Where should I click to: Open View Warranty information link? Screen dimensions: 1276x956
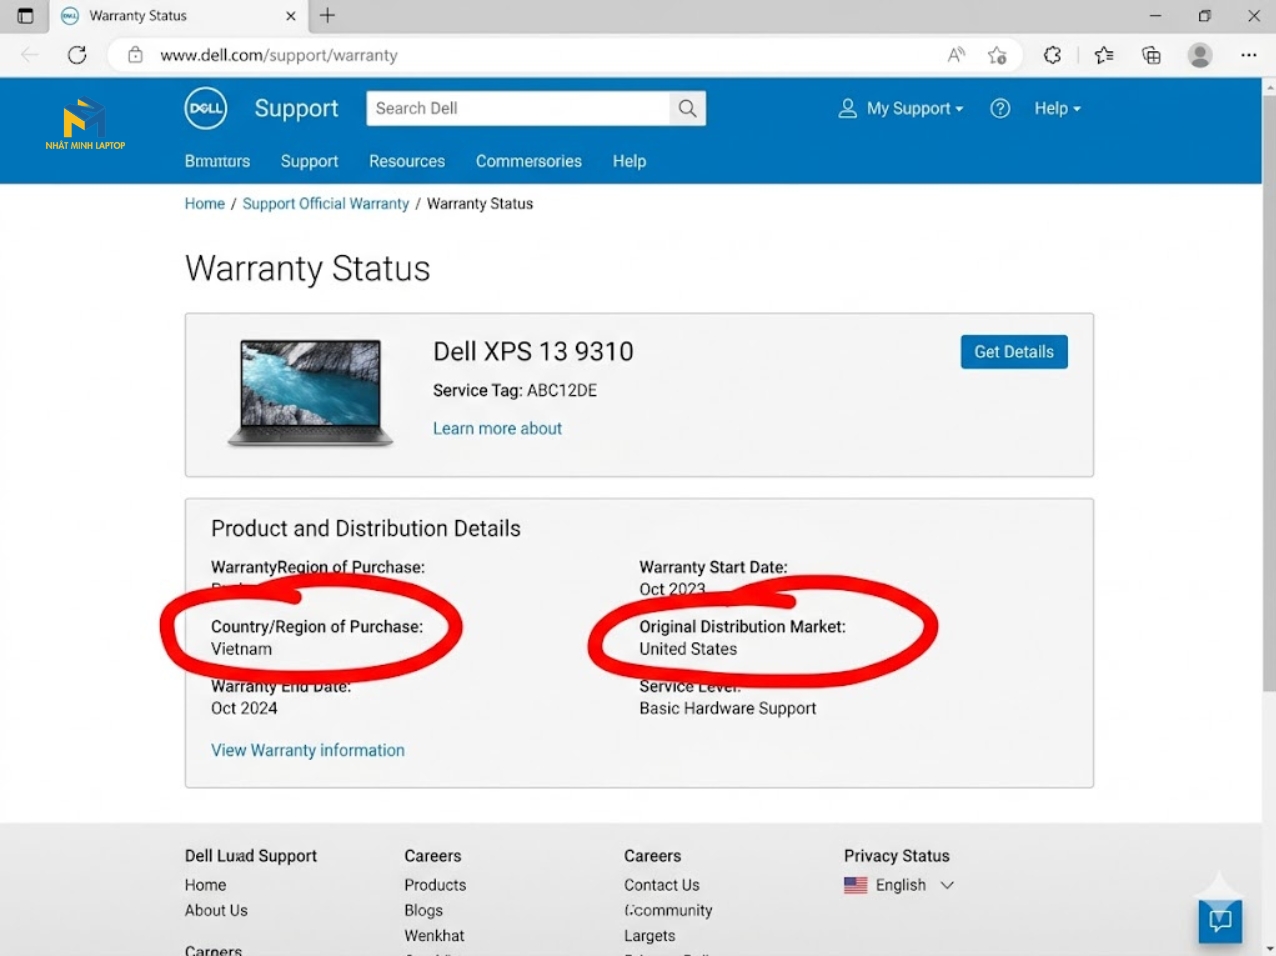pos(308,750)
